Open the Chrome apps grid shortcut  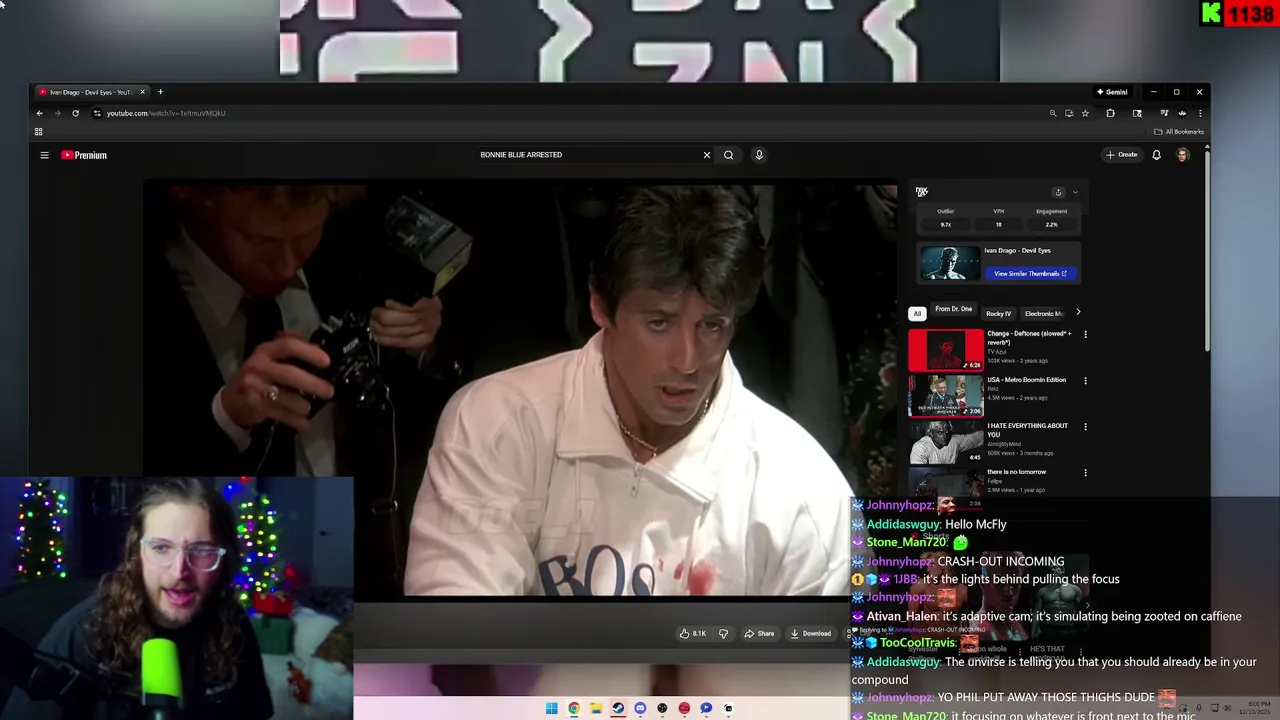(x=39, y=132)
